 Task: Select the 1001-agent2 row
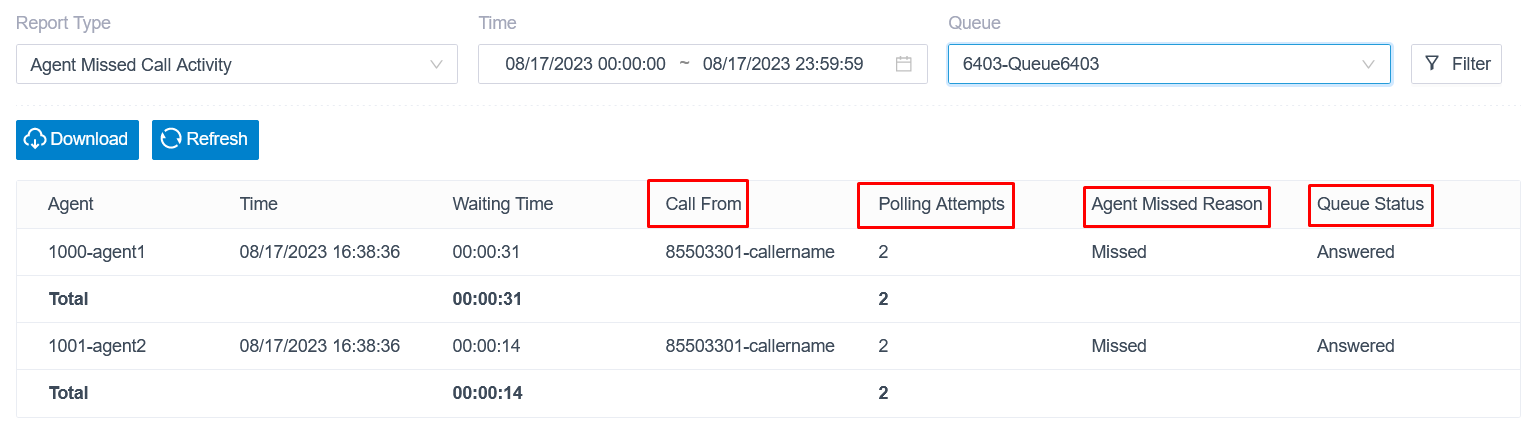[768, 346]
